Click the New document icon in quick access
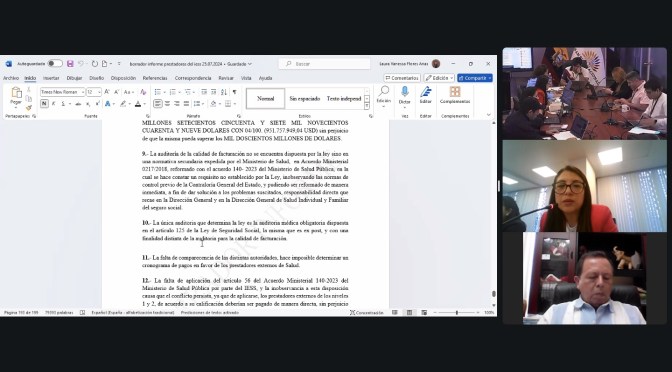 tap(104, 63)
